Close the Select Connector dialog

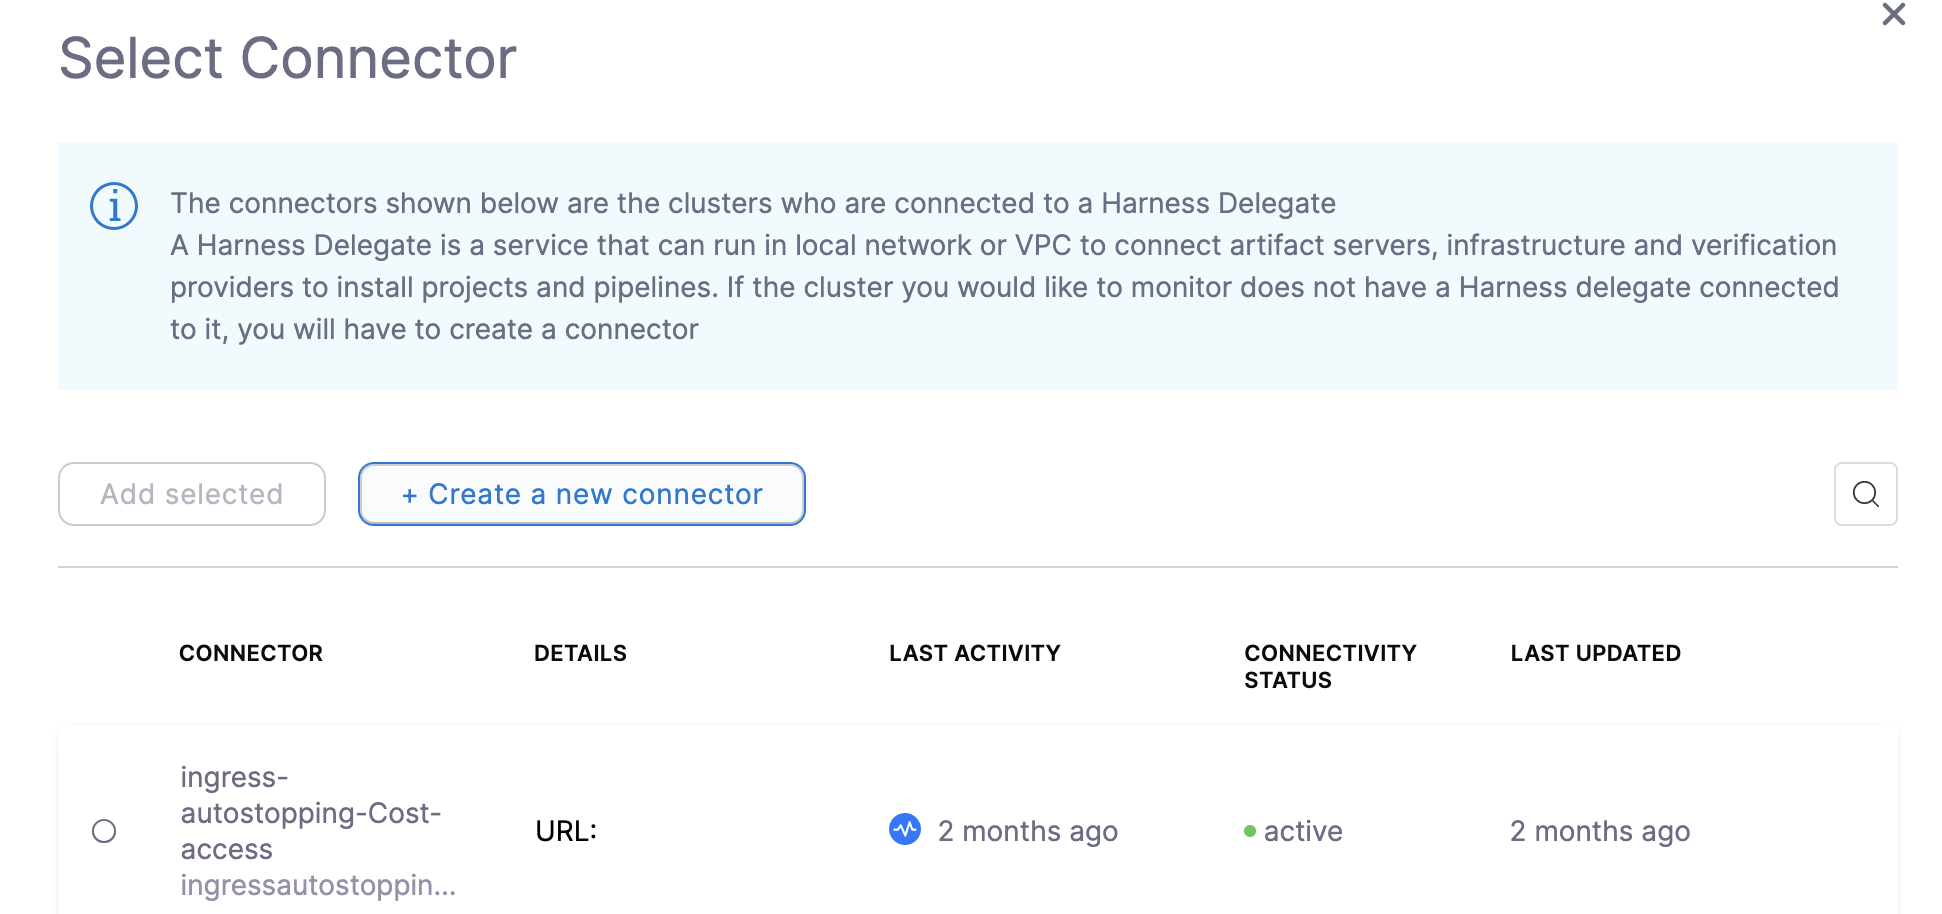coord(1893,14)
